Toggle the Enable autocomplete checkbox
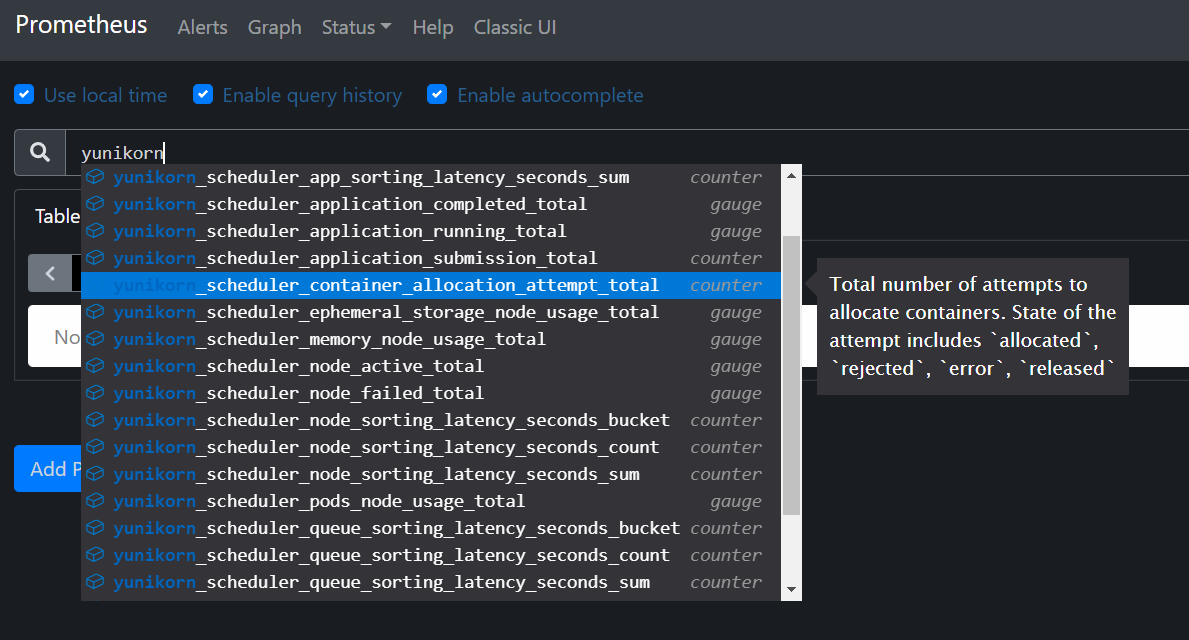Viewport: 1189px width, 640px height. pos(437,94)
